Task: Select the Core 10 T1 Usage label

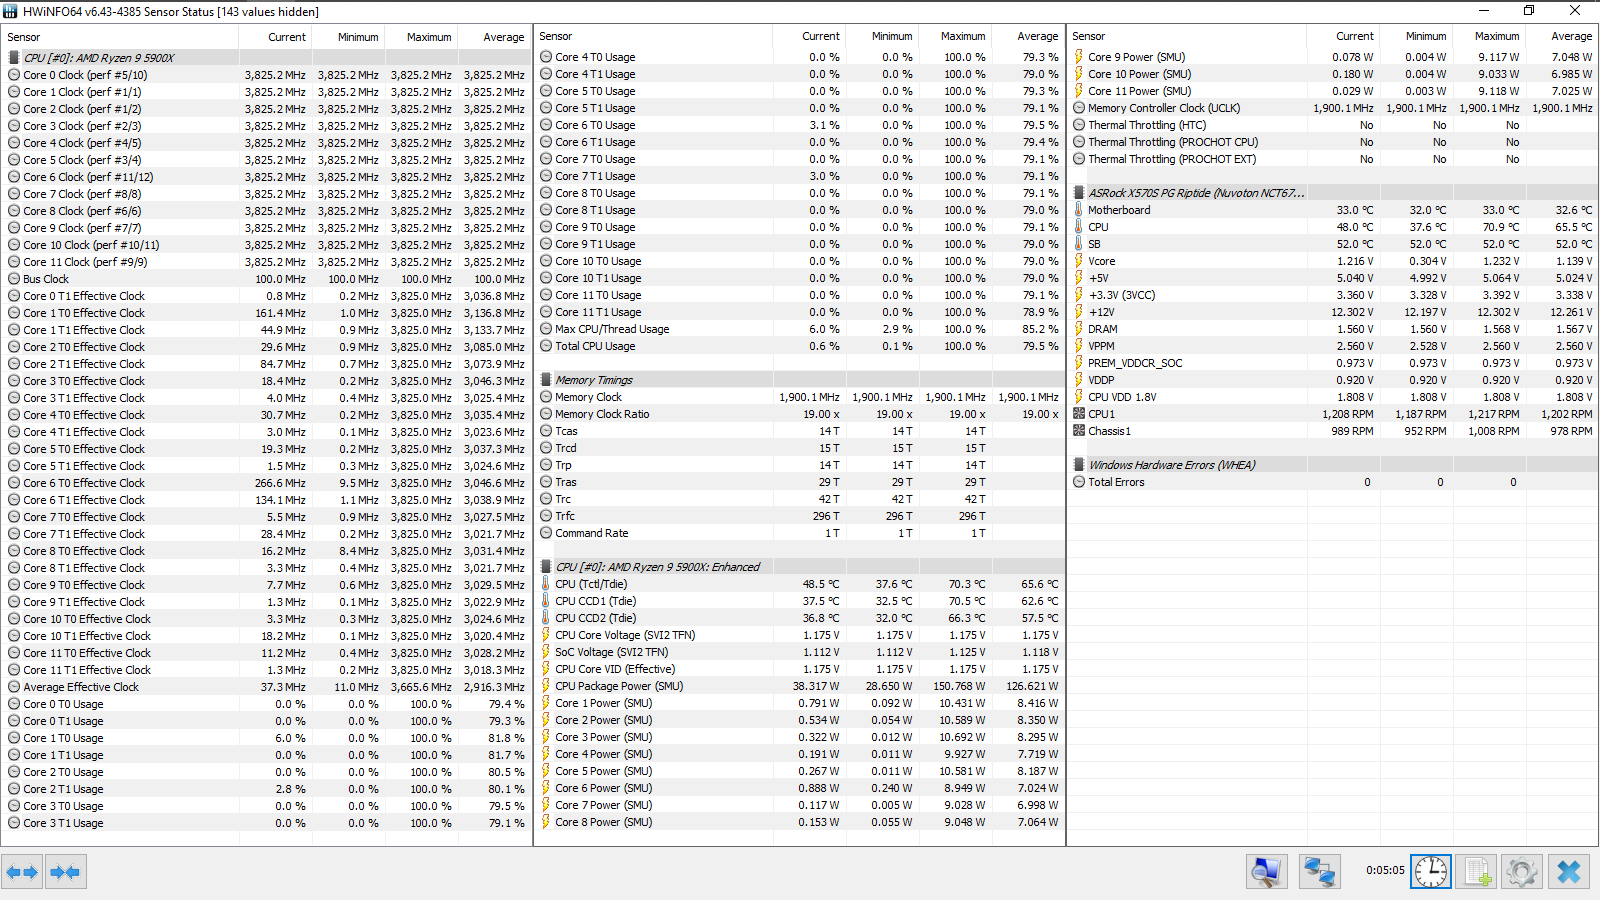Action: point(598,278)
